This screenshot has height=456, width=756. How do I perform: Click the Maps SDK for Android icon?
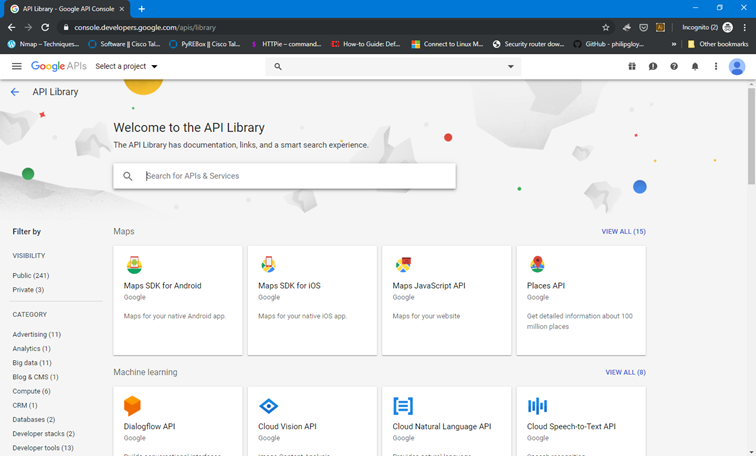(134, 265)
